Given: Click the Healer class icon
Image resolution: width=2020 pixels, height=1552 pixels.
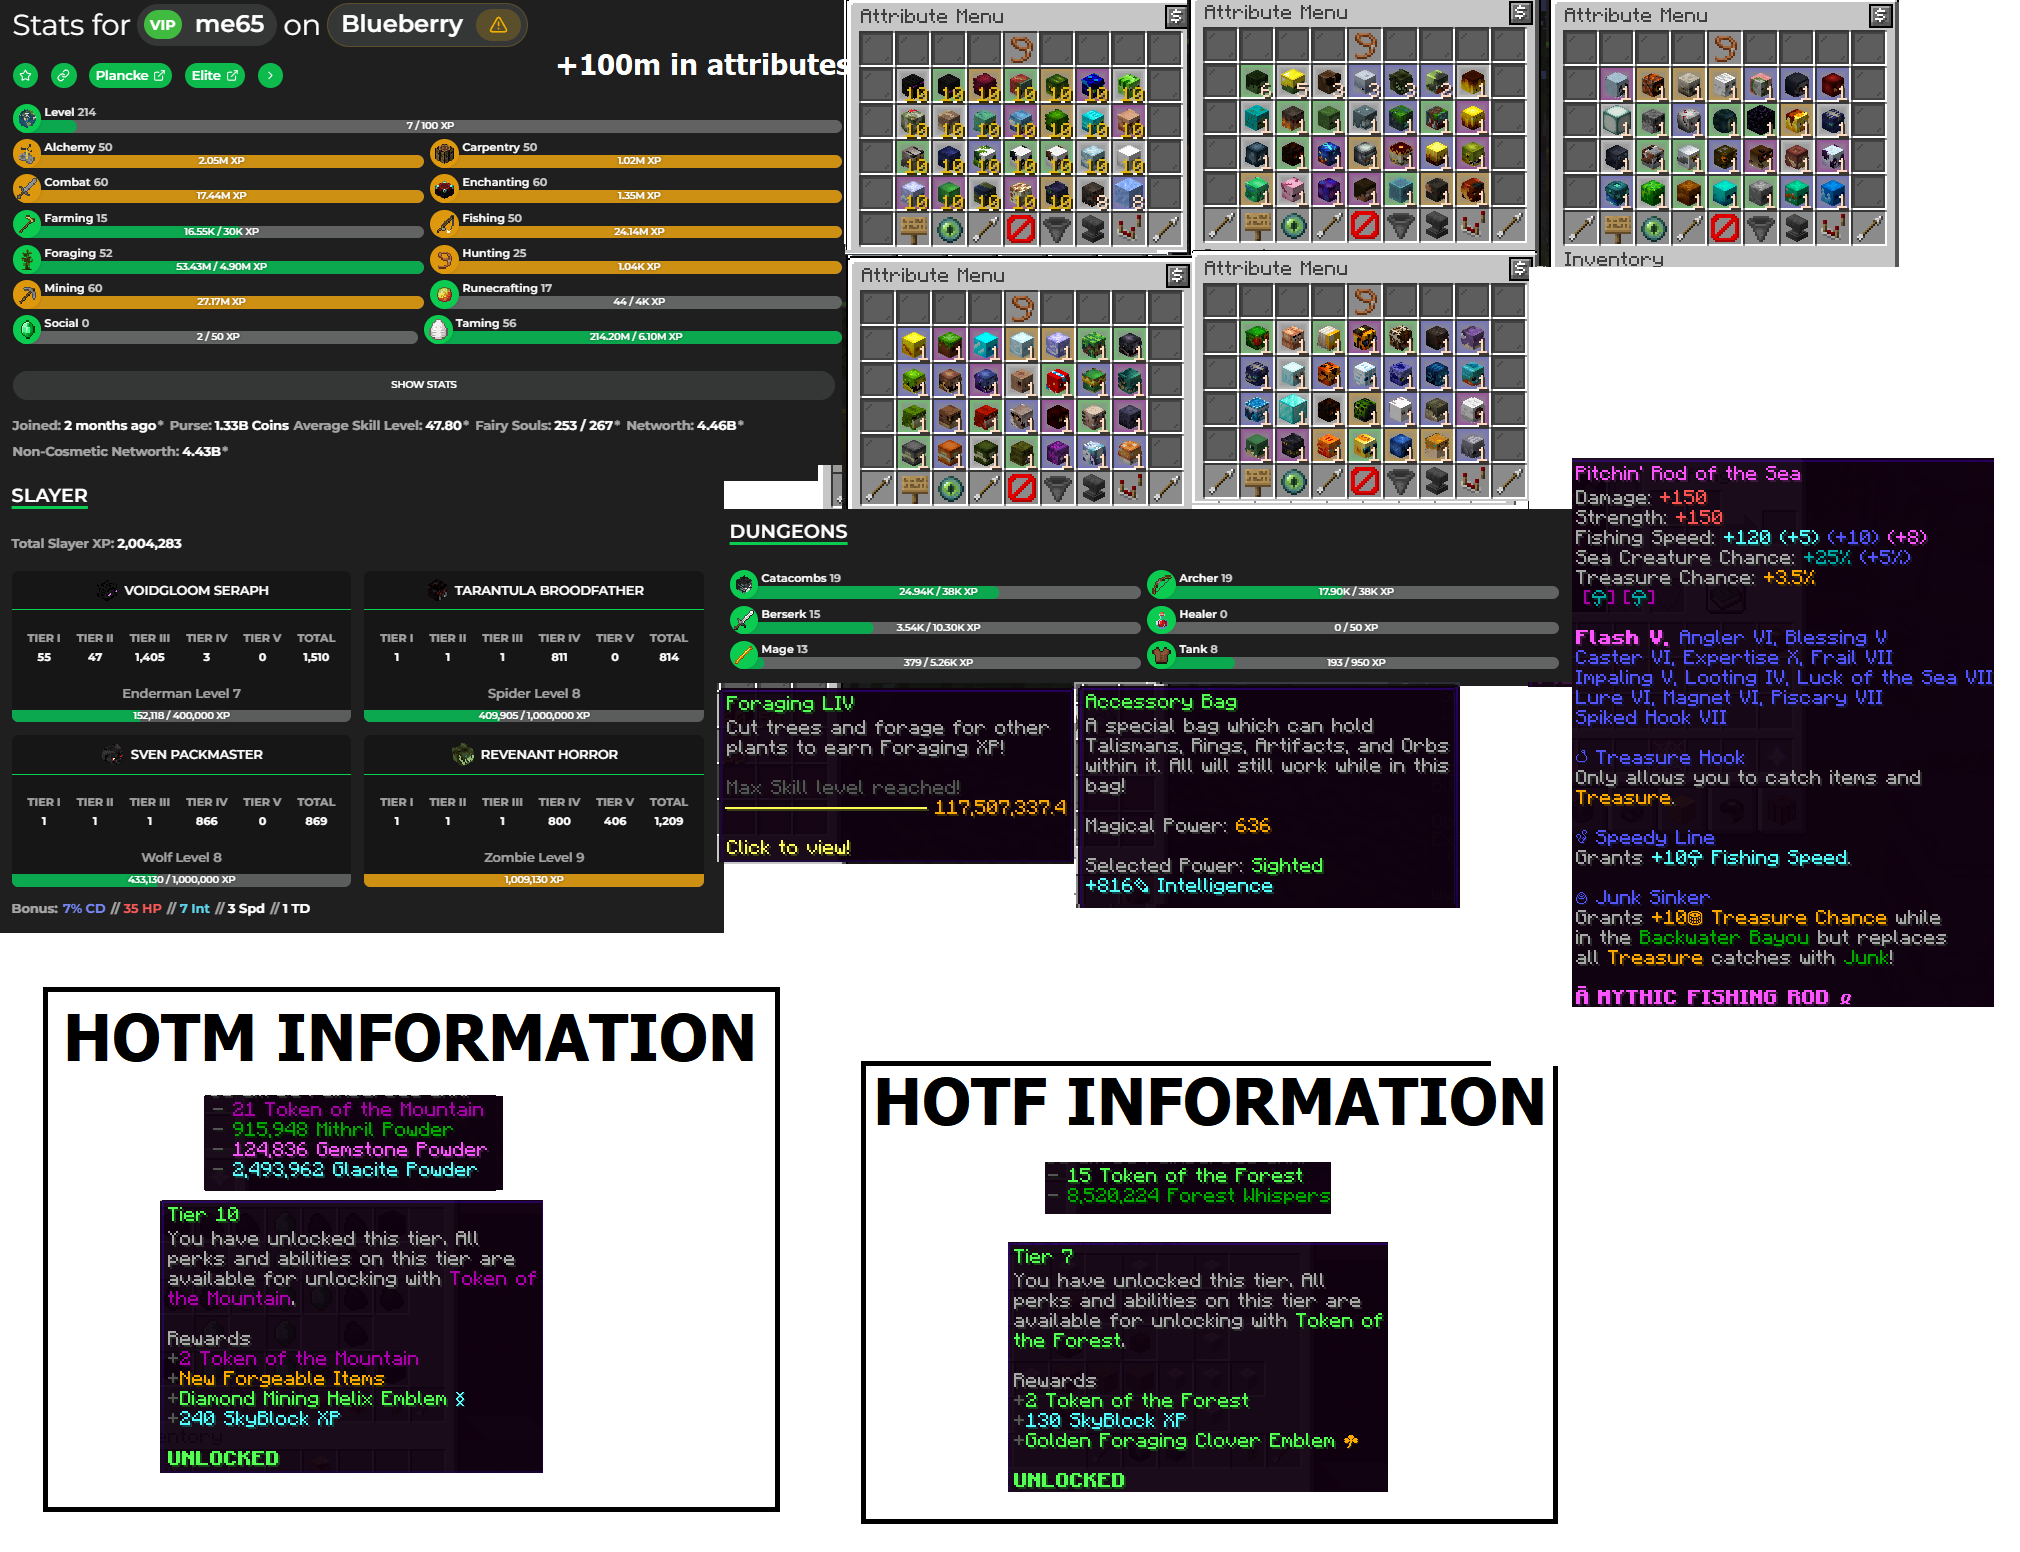Looking at the screenshot, I should coord(1161,620).
